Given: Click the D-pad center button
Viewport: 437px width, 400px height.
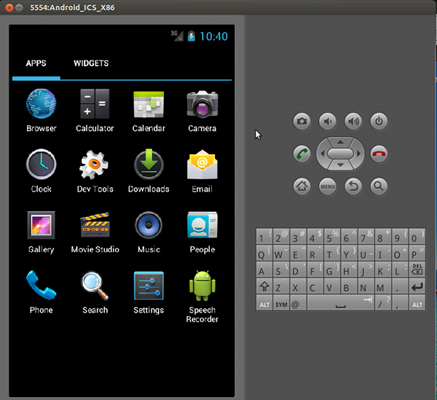Looking at the screenshot, I should (340, 154).
